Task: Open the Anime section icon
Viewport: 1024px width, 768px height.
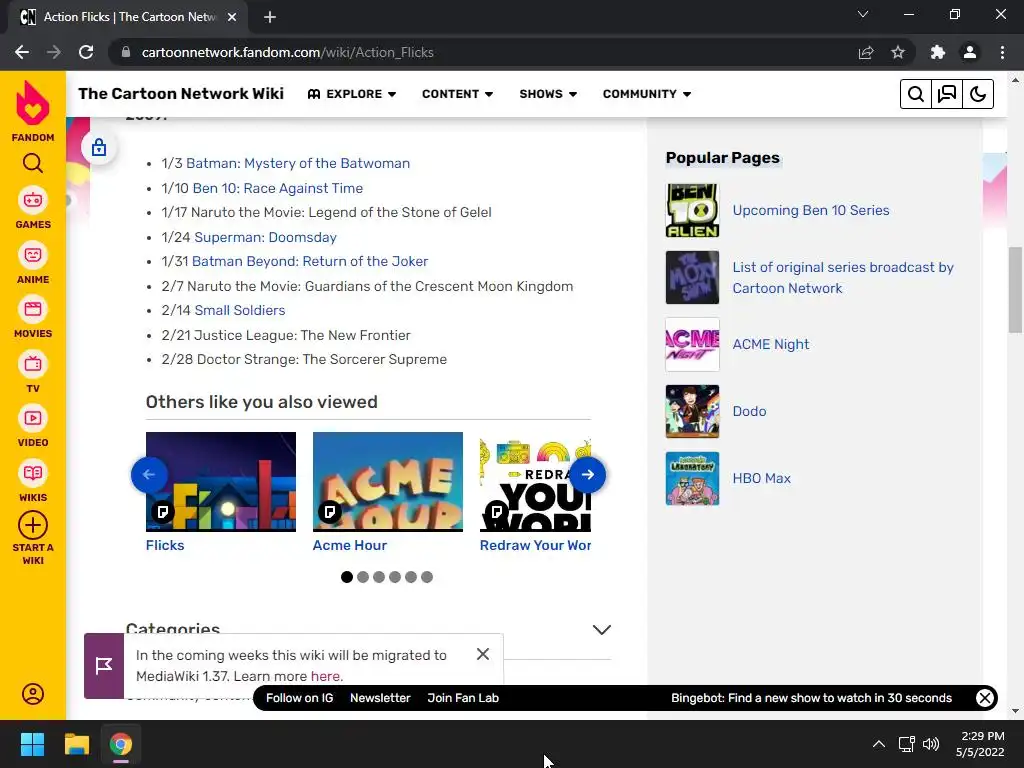Action: click(x=33, y=255)
